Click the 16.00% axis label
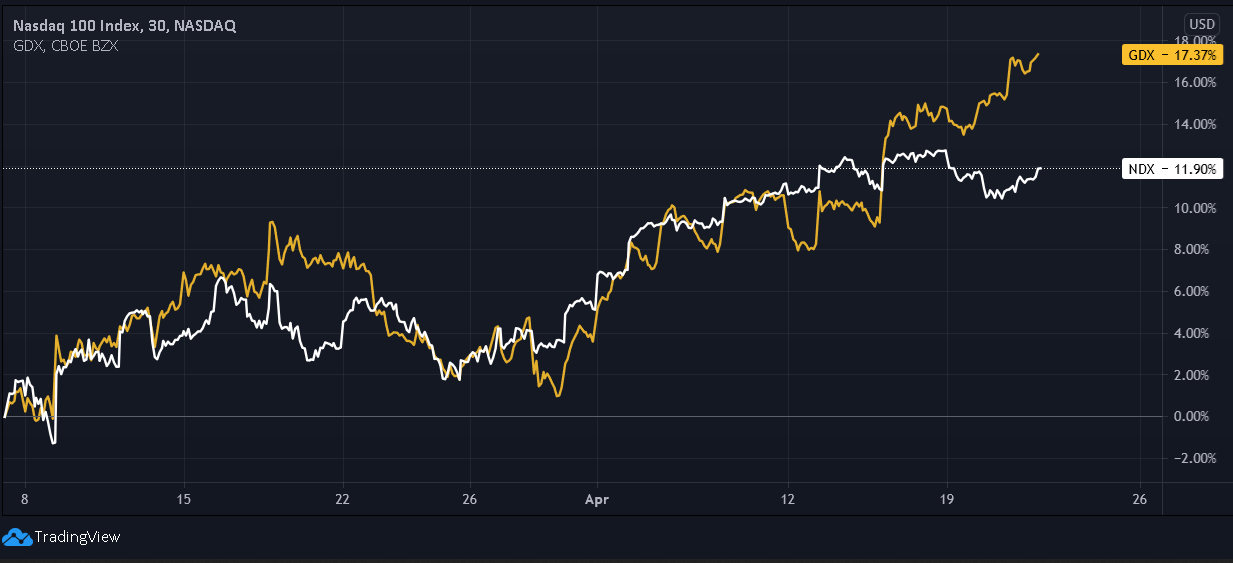Screen dimensions: 1233x563 [x=1196, y=82]
